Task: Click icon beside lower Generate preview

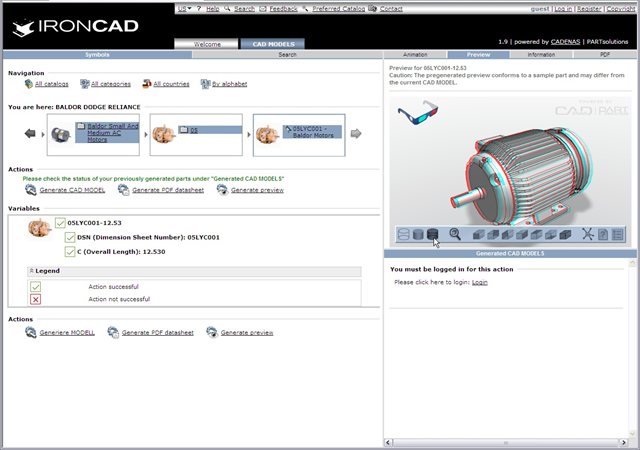Action: pyautogui.click(x=212, y=332)
